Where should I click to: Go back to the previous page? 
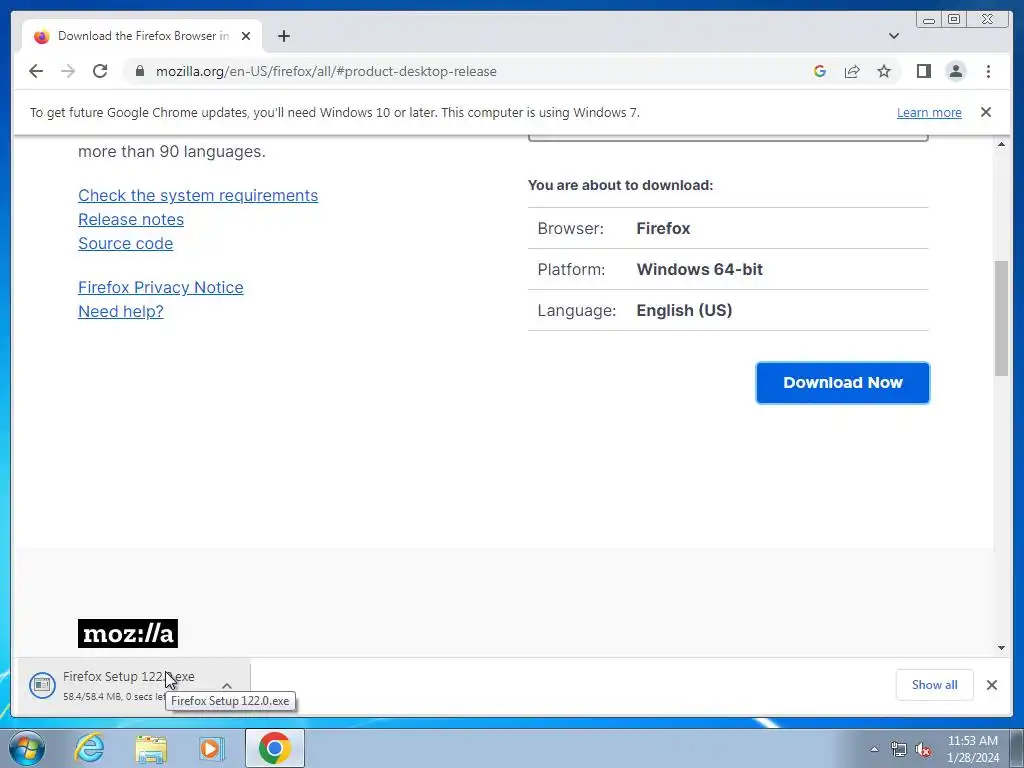pyautogui.click(x=36, y=71)
